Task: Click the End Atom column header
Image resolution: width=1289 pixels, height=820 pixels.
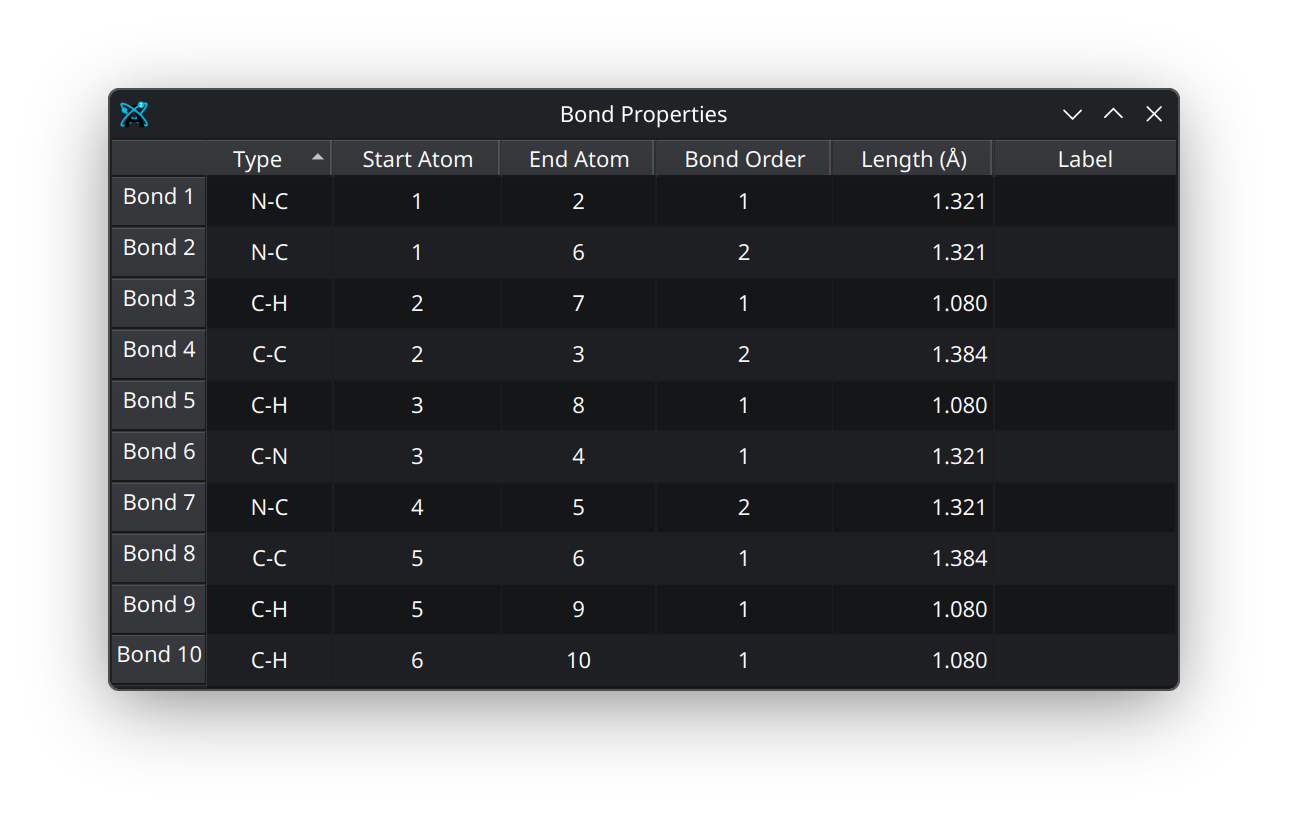Action: [x=579, y=159]
